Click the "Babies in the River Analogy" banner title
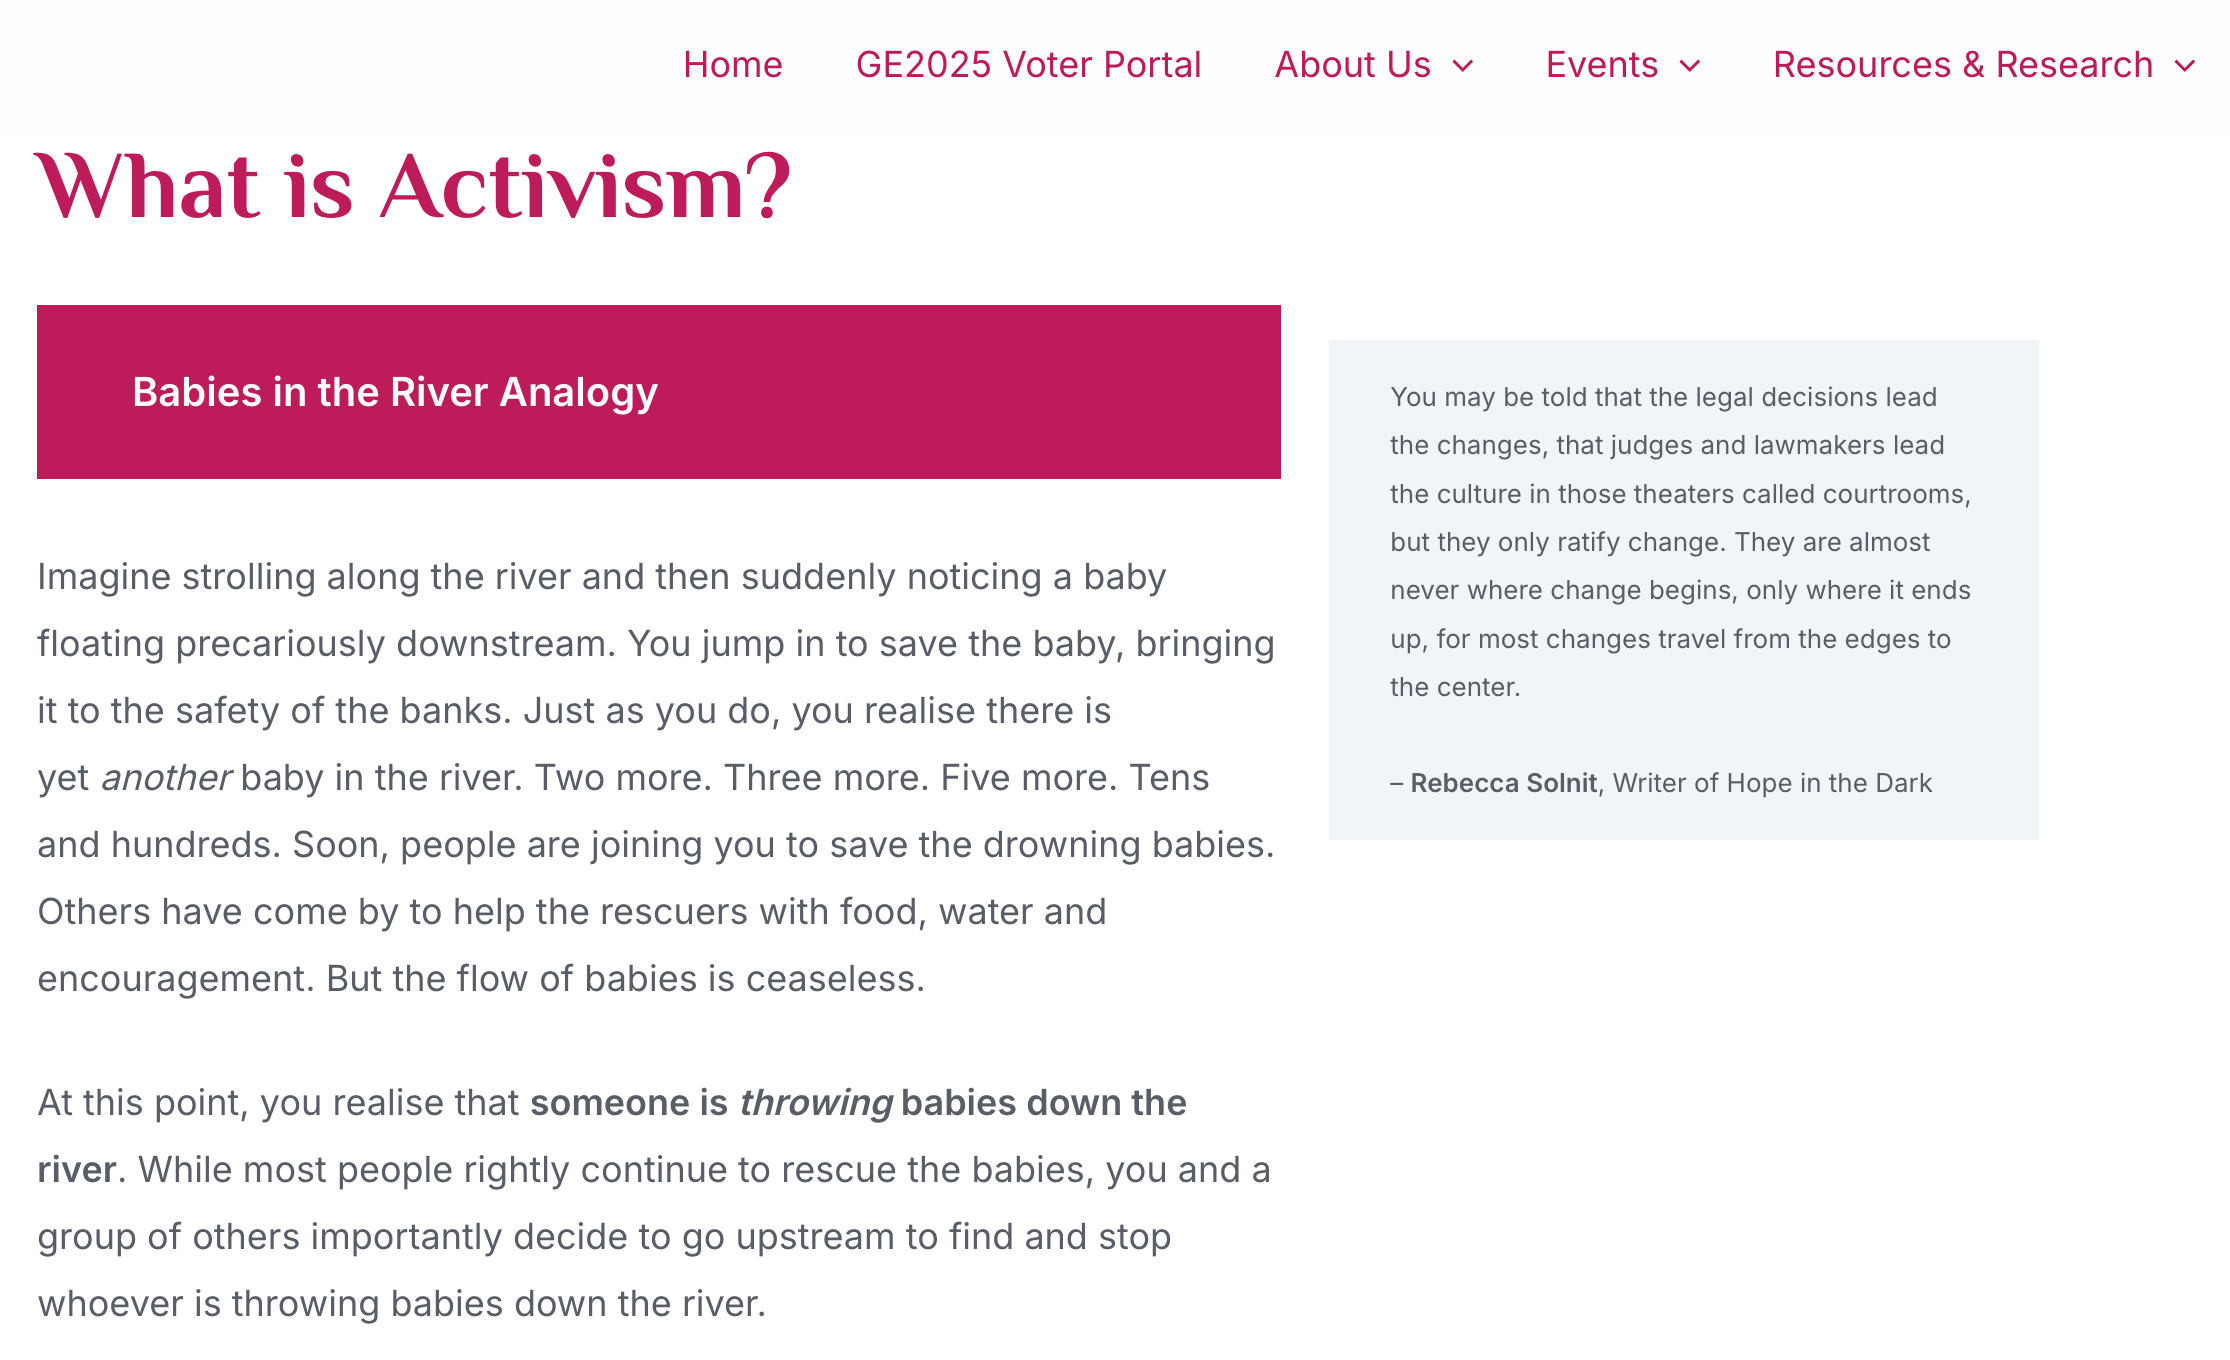Viewport: 2230px width, 1360px height. pyautogui.click(x=395, y=392)
